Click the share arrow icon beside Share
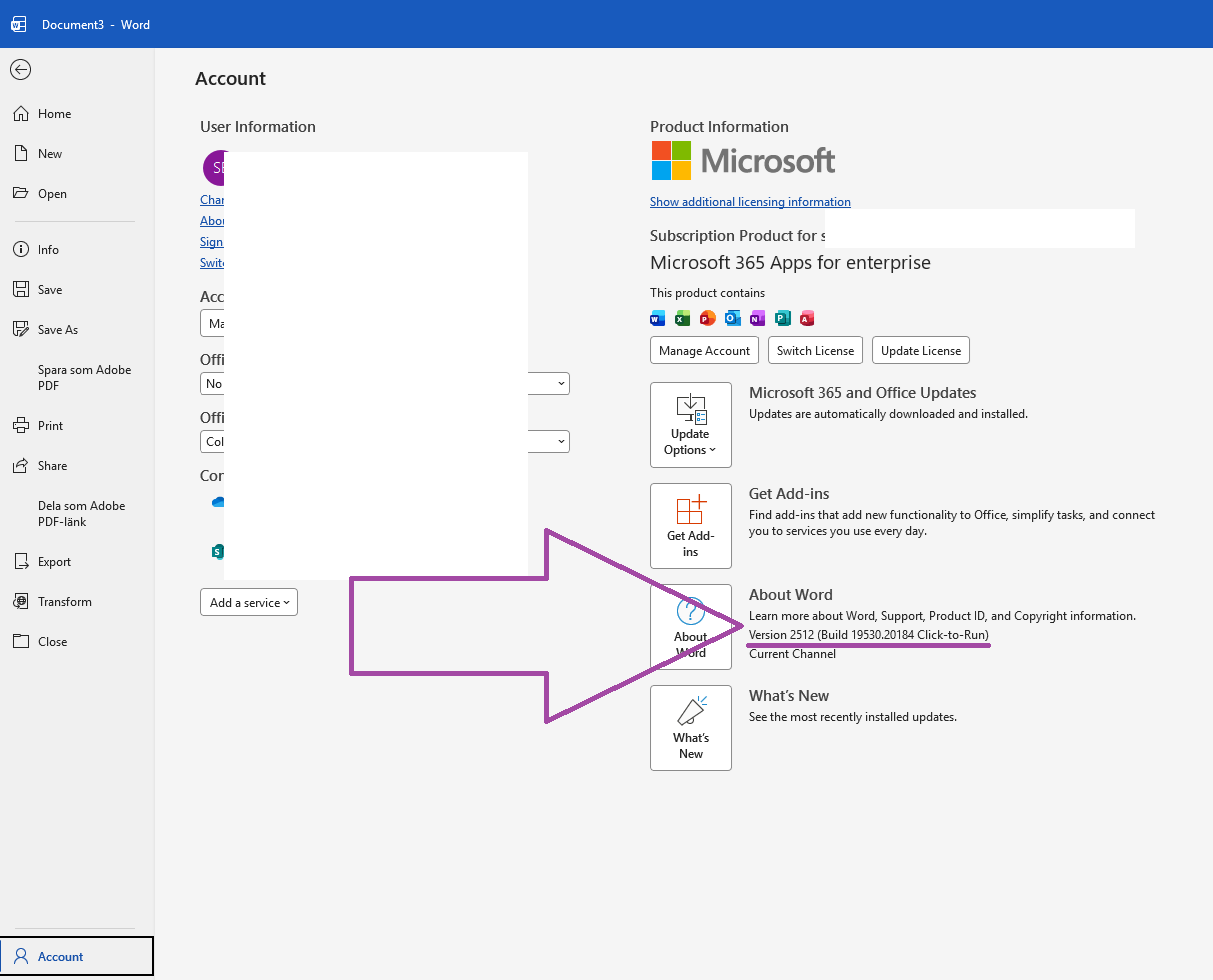This screenshot has height=980, width=1213. click(x=20, y=466)
